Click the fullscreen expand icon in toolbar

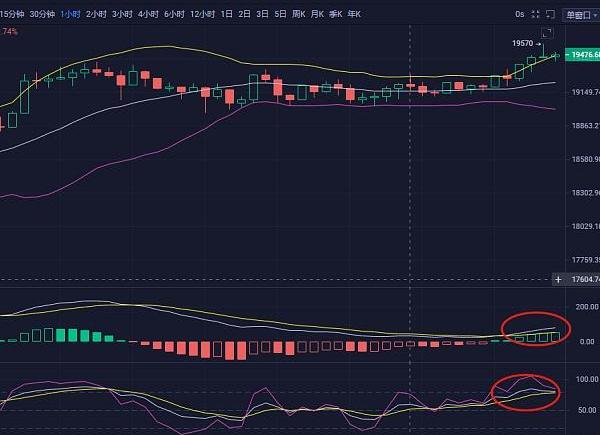[x=537, y=14]
